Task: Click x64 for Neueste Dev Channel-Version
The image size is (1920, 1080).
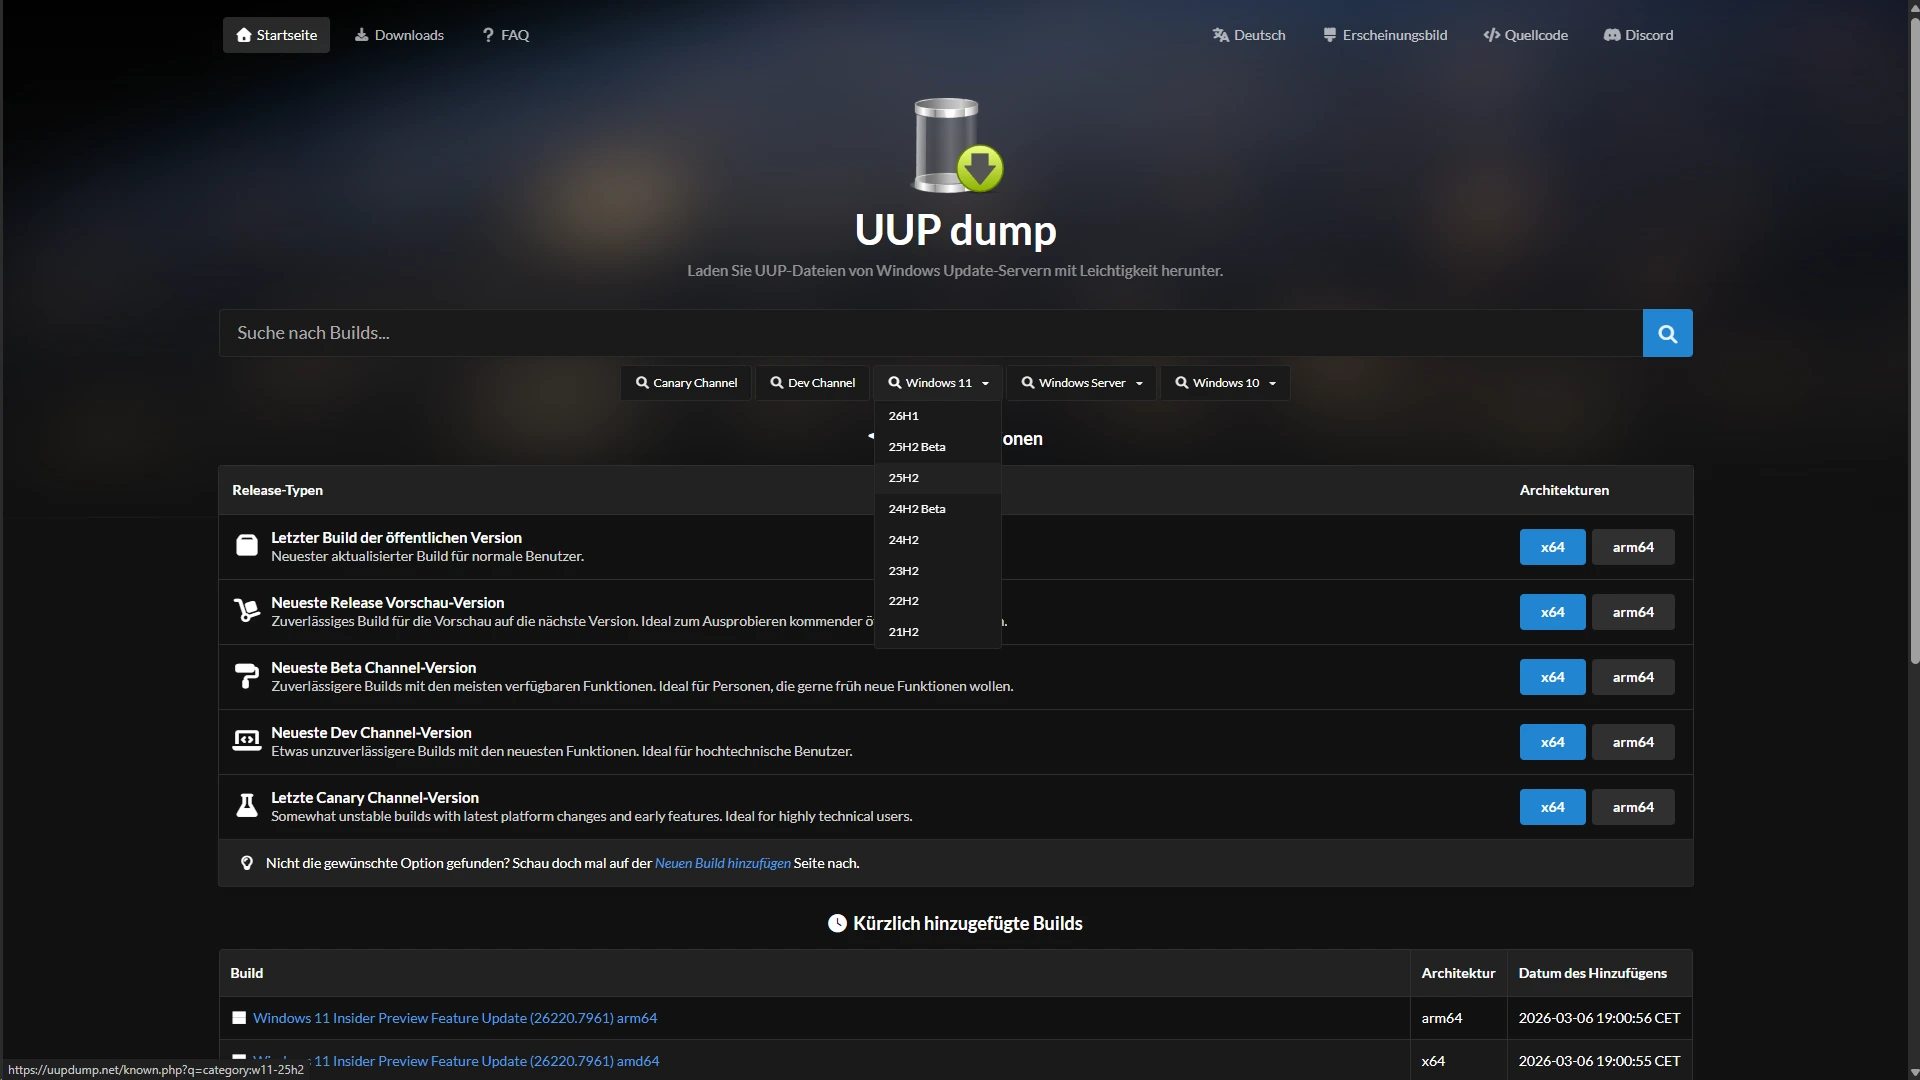Action: (1552, 742)
